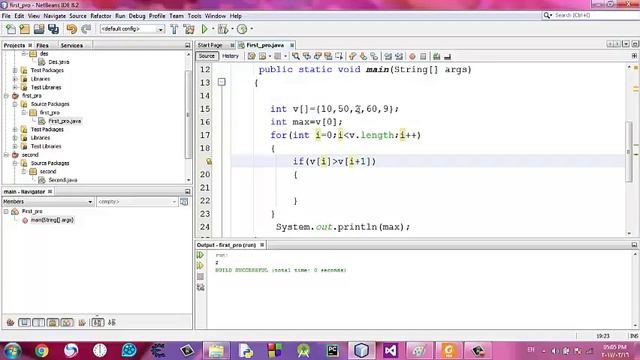Screen dimensions: 640x360
Task: Open the File menu
Action: tap(6, 16)
